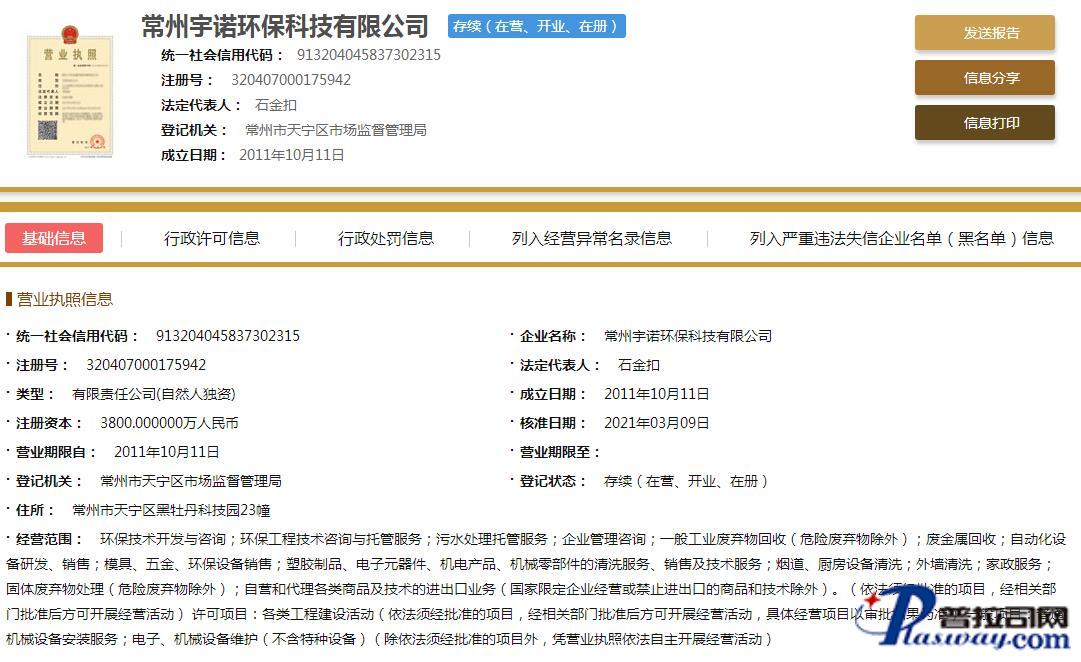Image resolution: width=1081 pixels, height=662 pixels.
Task: Open the 行政处罚信息 tab
Action: tap(386, 238)
